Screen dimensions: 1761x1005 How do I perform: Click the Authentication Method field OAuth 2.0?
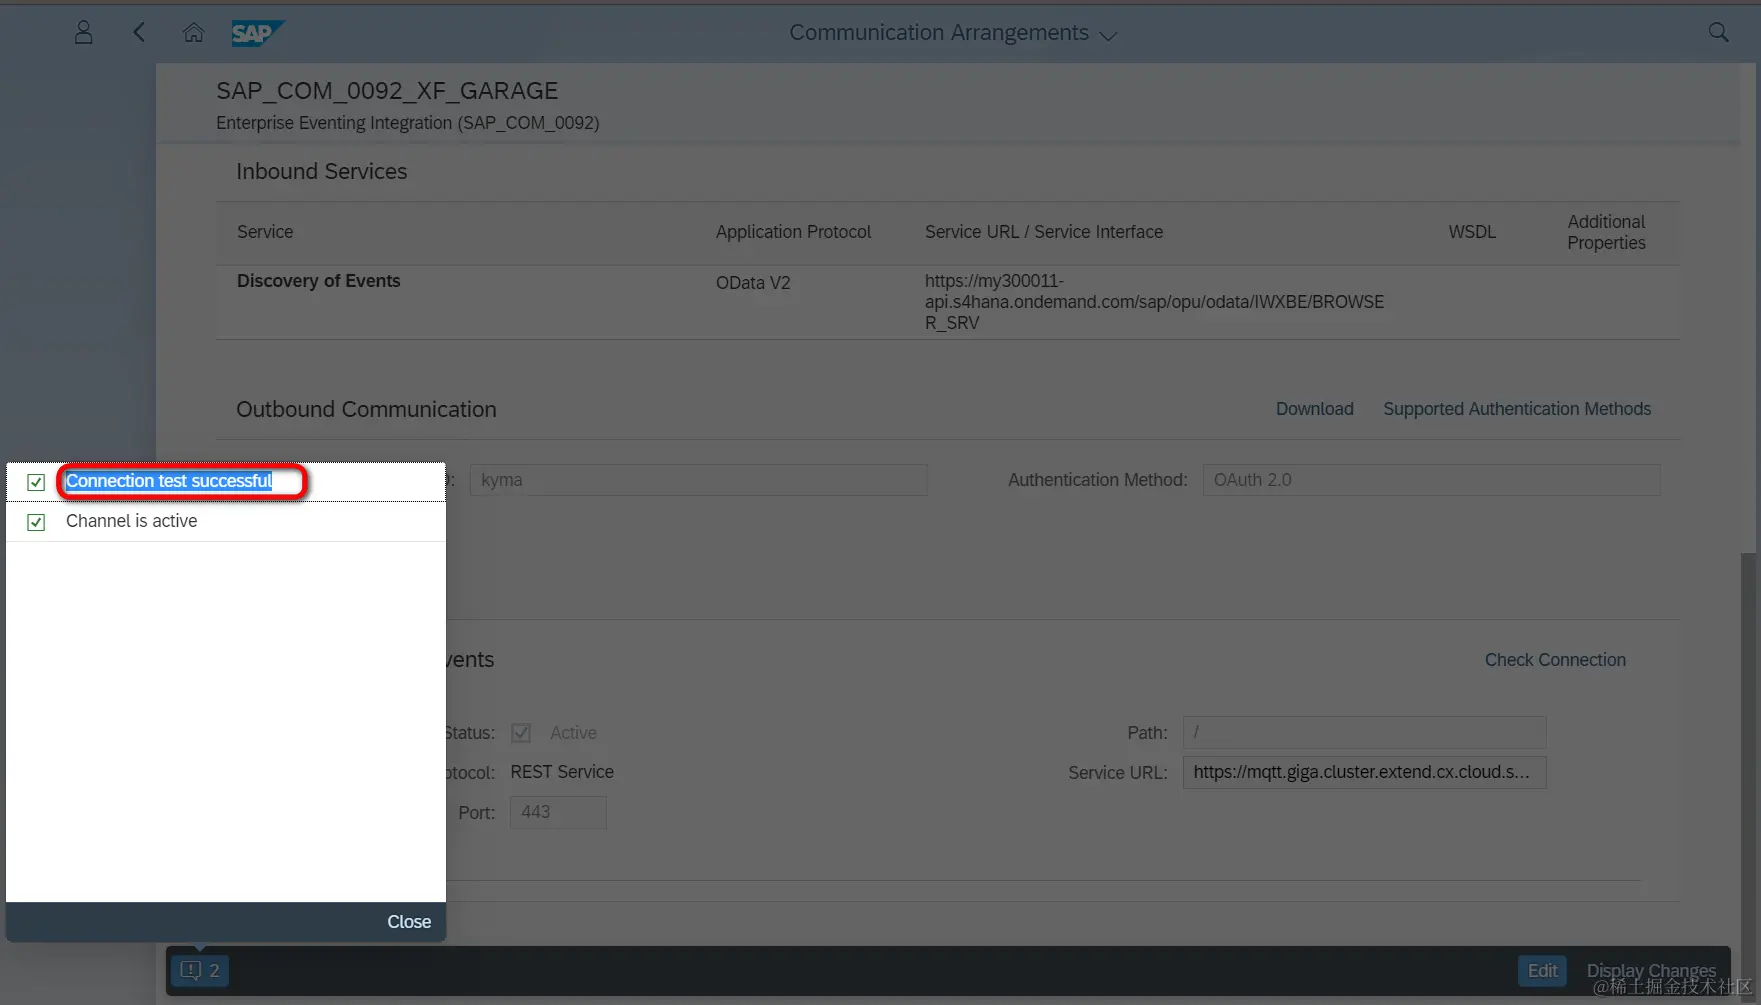[x=1431, y=480]
